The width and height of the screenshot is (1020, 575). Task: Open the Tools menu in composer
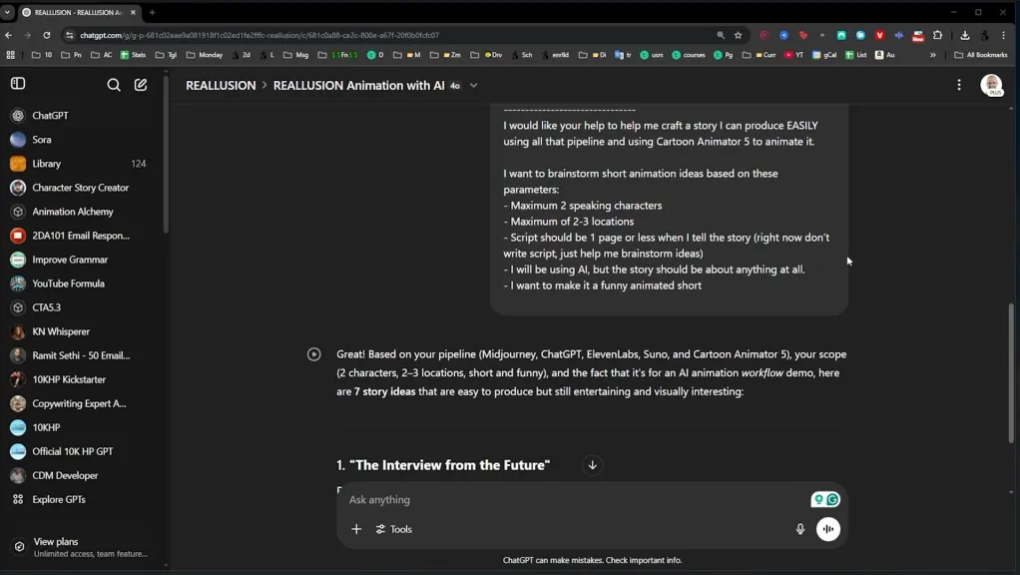point(394,529)
